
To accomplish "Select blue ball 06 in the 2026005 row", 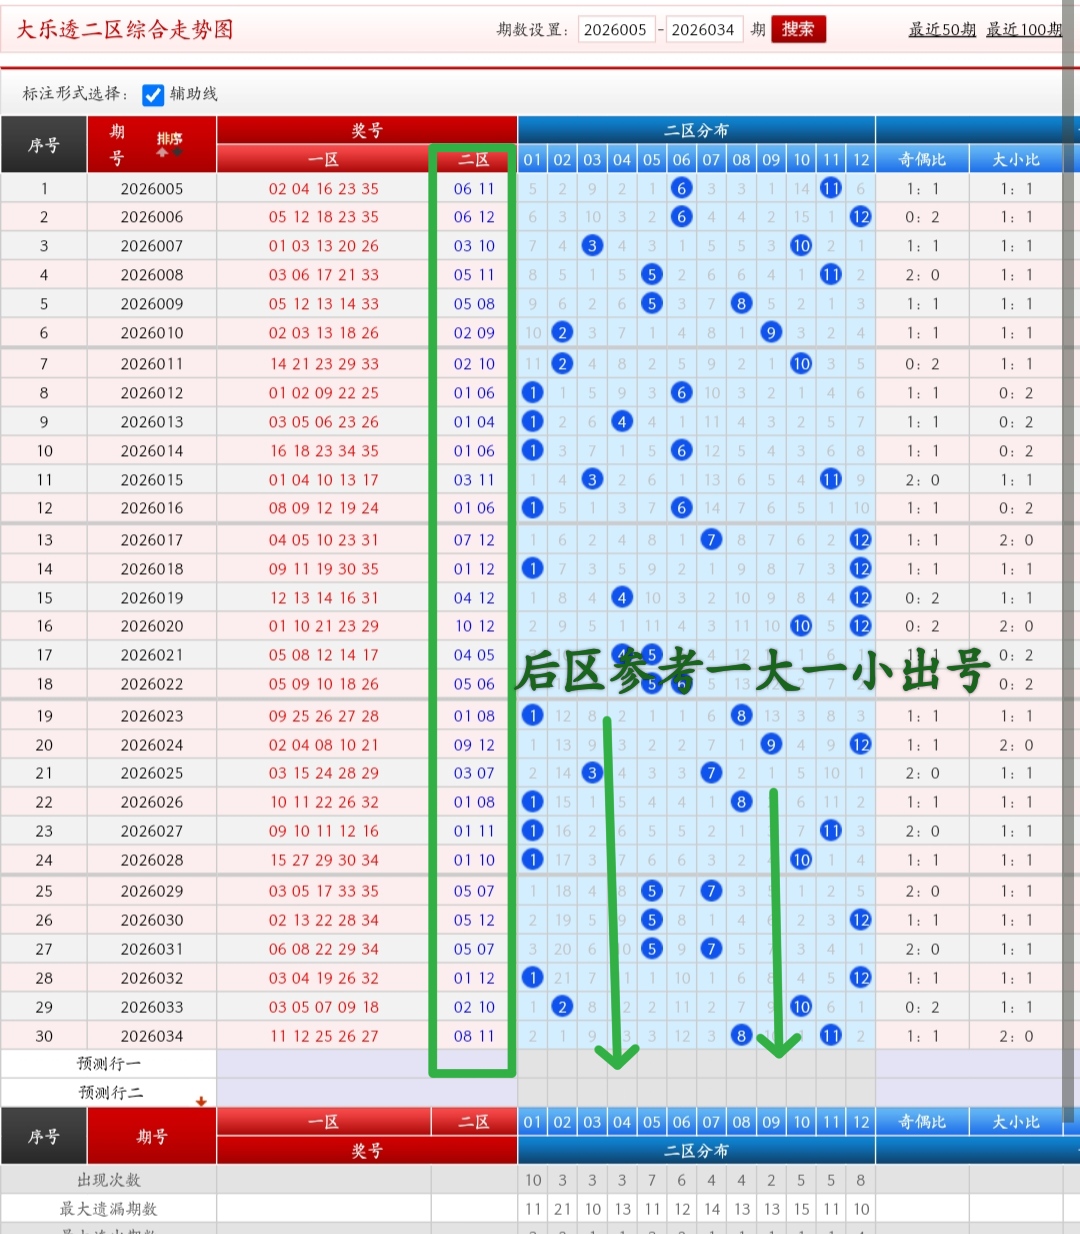I will 681,188.
